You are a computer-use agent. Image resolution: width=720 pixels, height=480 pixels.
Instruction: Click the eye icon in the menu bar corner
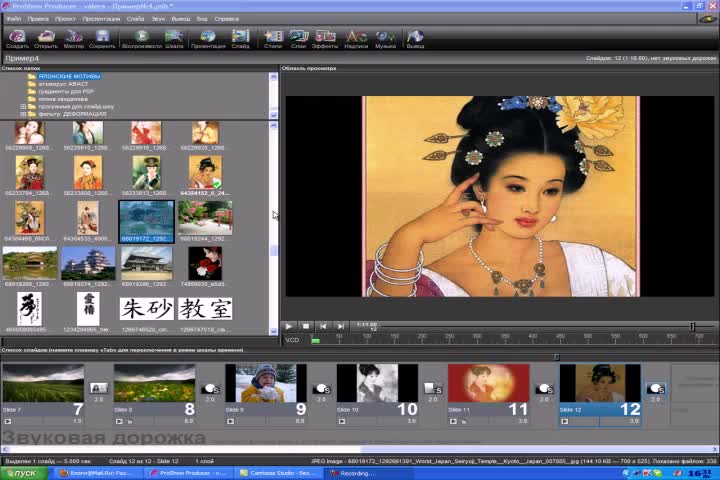pos(707,19)
